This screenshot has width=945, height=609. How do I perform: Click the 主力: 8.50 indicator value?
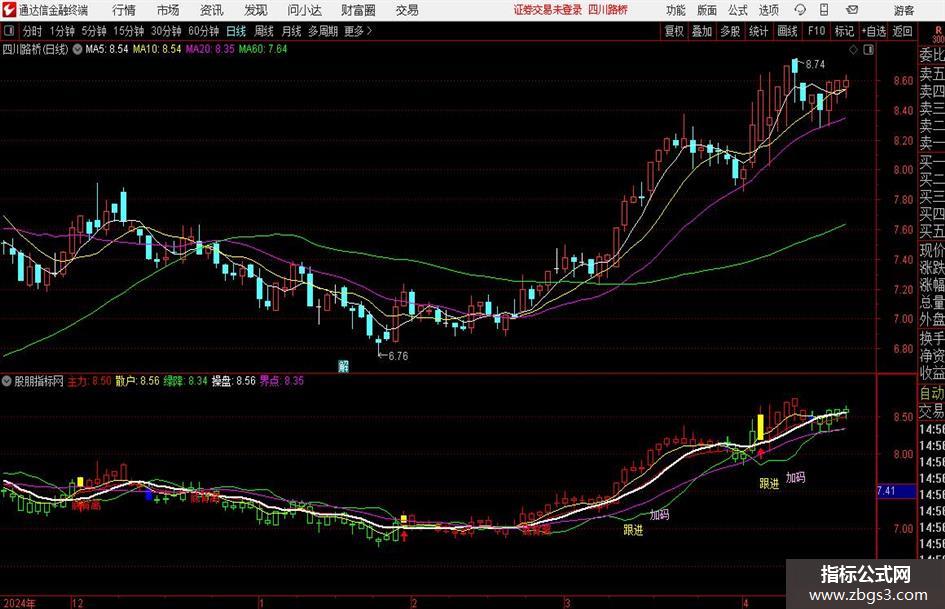coord(89,381)
